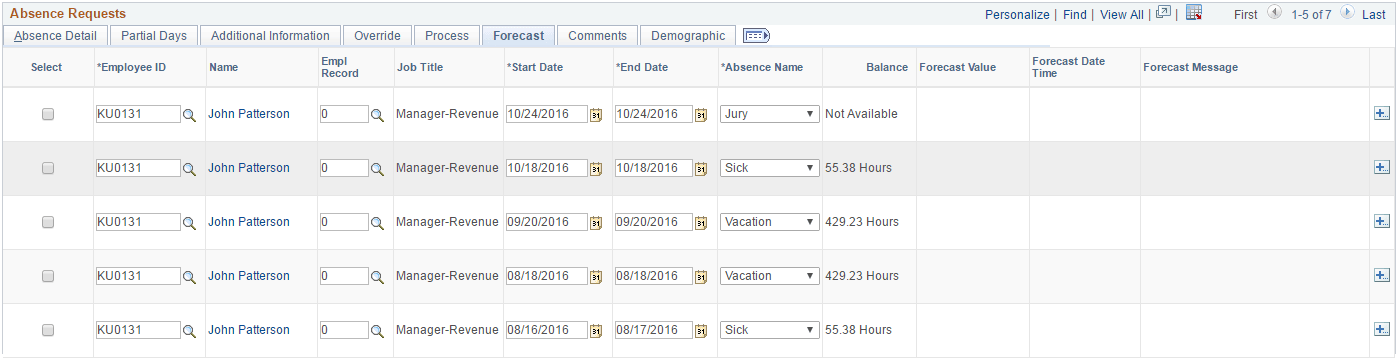
Task: Open the Jury Absence Name dropdown
Action: pyautogui.click(x=769, y=114)
